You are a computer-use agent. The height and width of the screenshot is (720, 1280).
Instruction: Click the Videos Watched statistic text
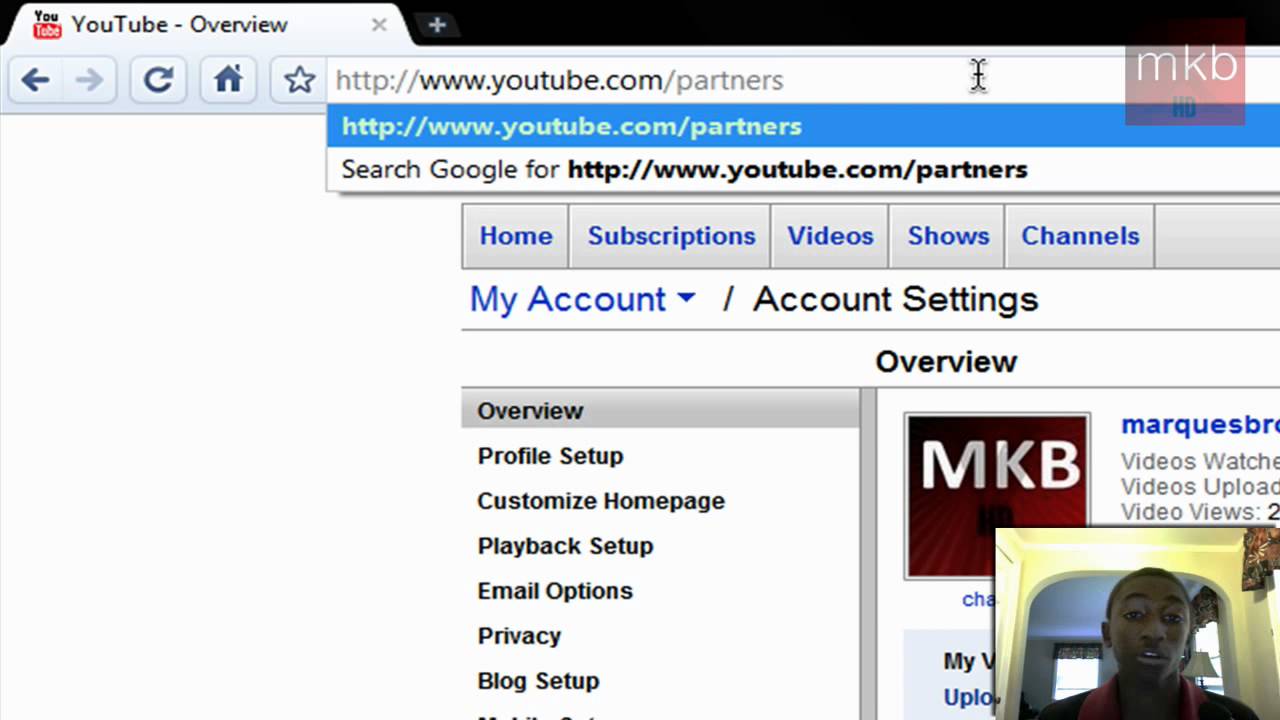click(1200, 461)
